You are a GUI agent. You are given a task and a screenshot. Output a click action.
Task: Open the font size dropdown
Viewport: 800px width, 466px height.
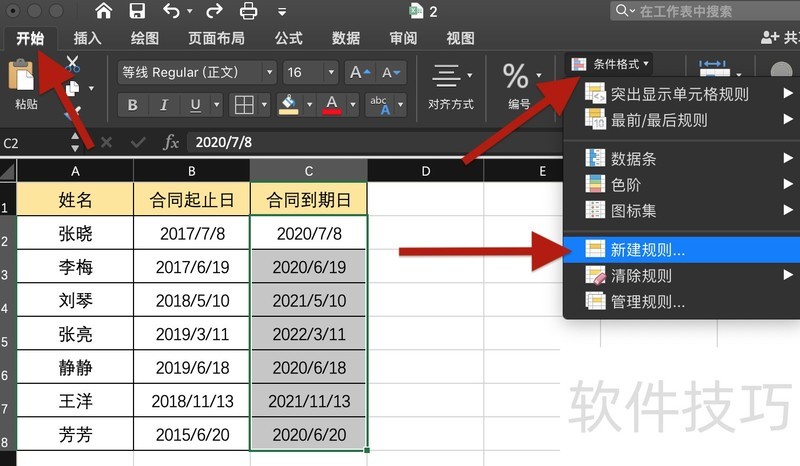[331, 73]
